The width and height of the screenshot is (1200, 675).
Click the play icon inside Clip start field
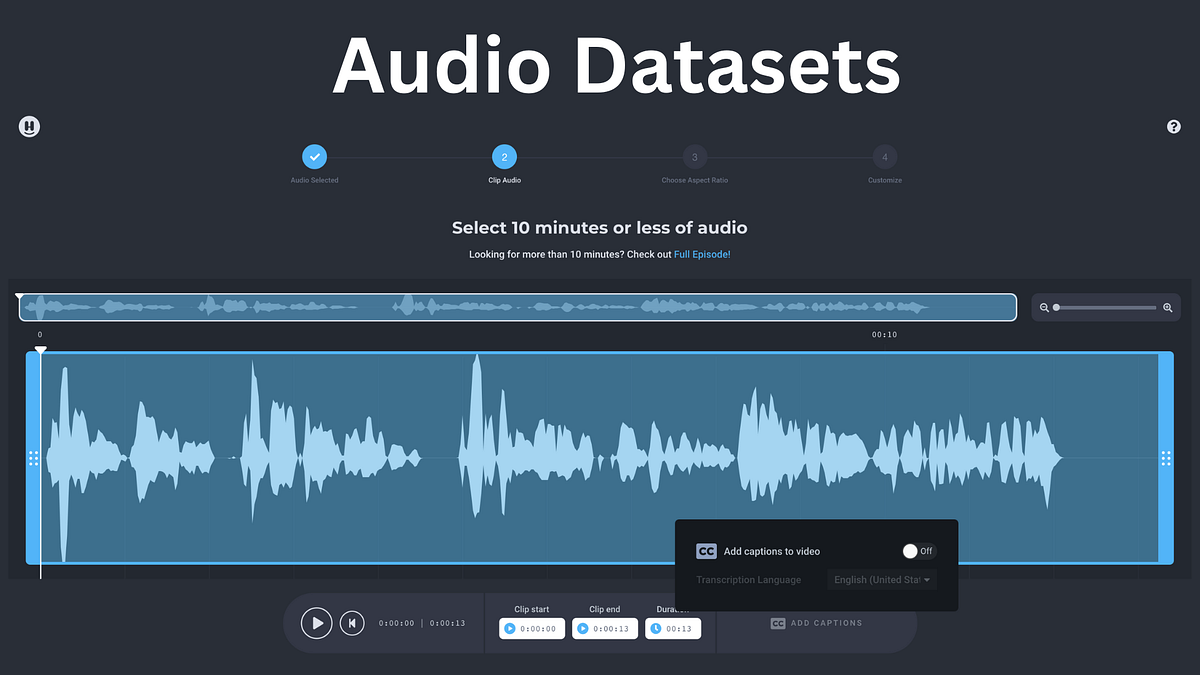510,628
